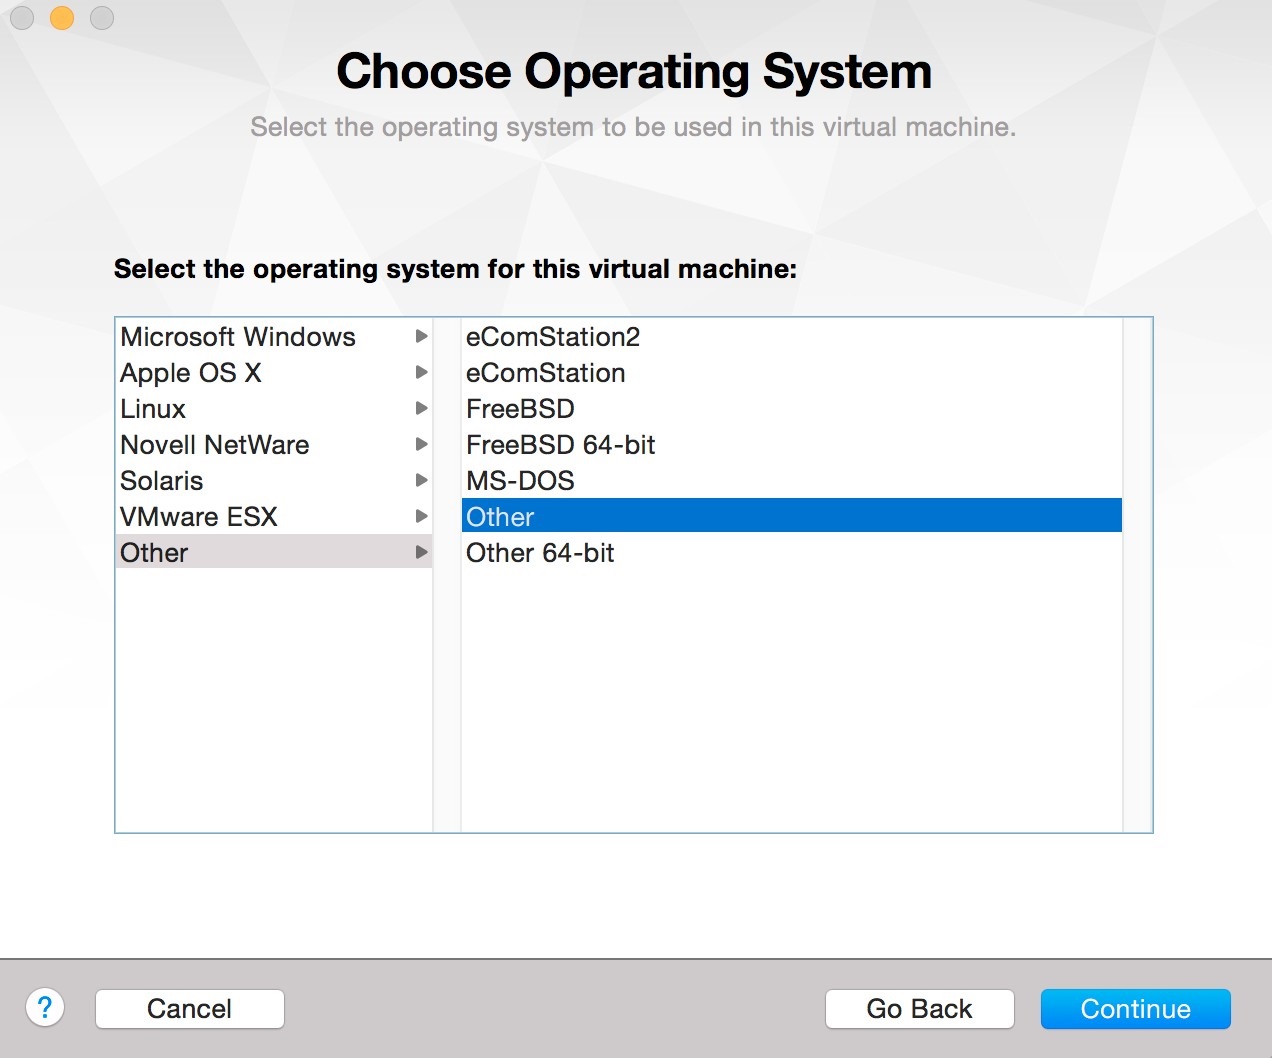Select Other 64-bit option
The height and width of the screenshot is (1058, 1272).
tap(792, 553)
